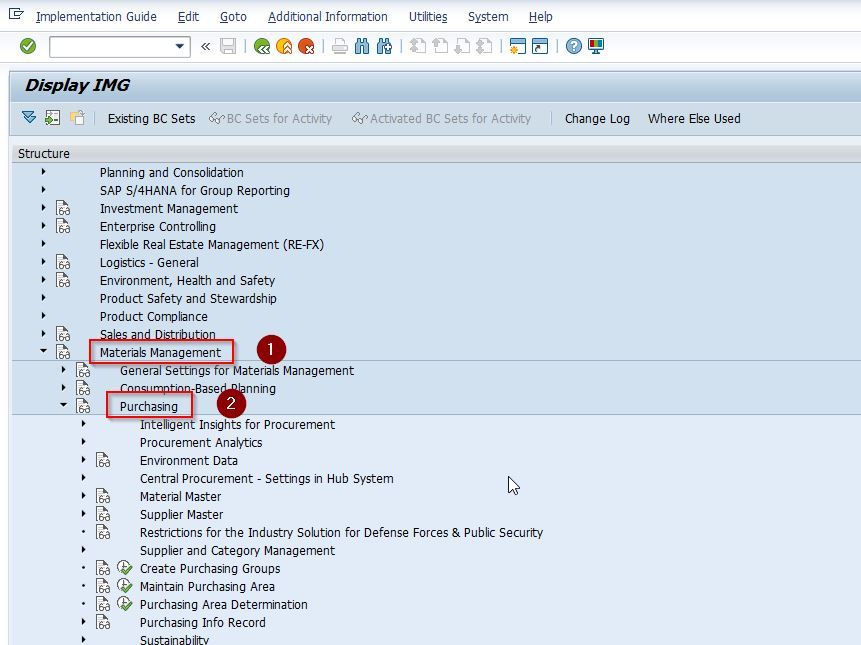Click the Existing BC Sets button
861x645 pixels.
pyautogui.click(x=152, y=119)
